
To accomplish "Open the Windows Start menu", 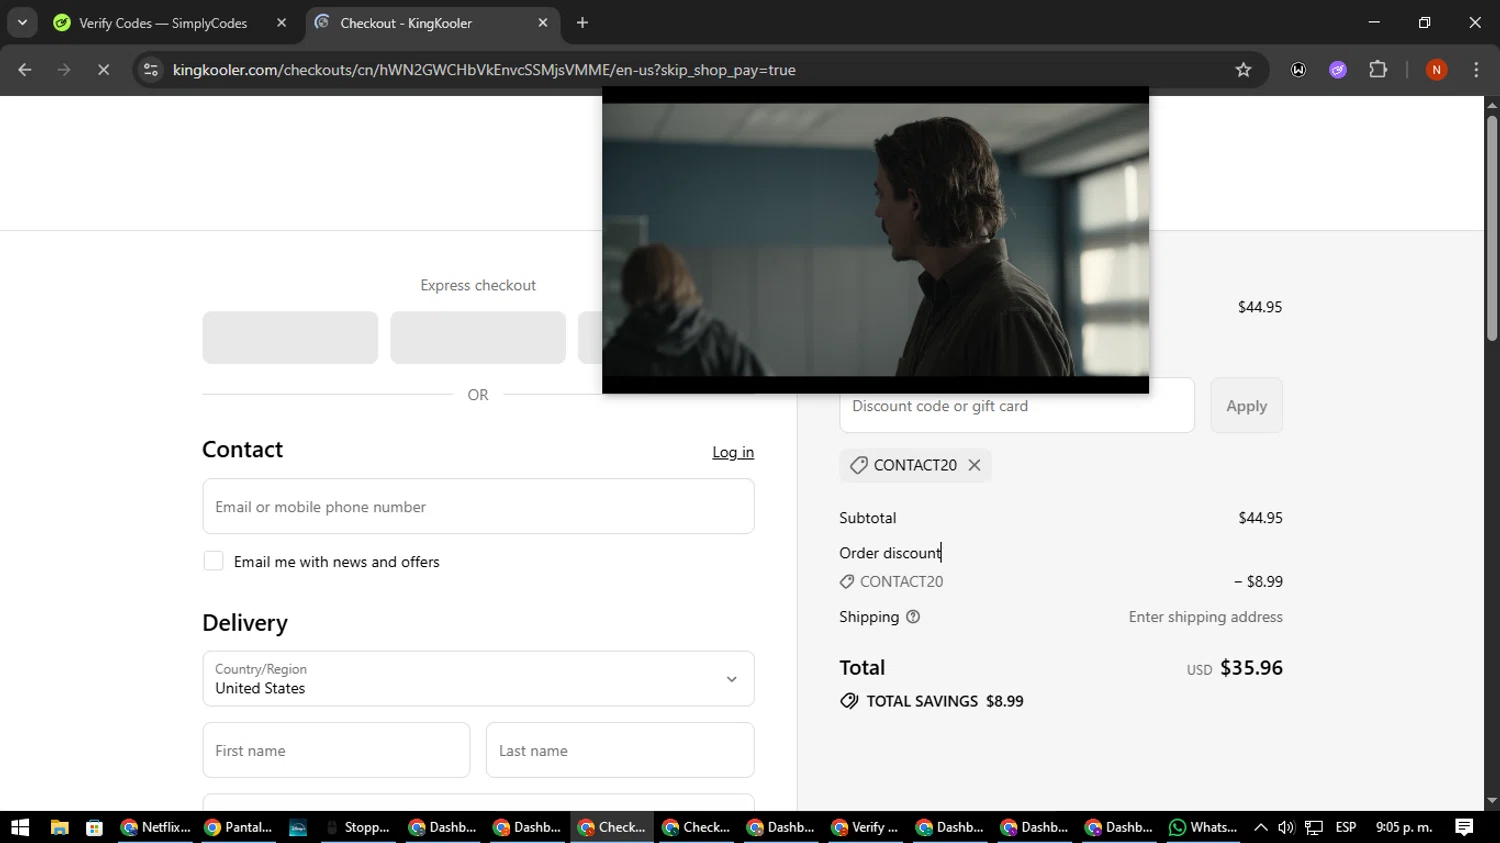I will point(20,827).
